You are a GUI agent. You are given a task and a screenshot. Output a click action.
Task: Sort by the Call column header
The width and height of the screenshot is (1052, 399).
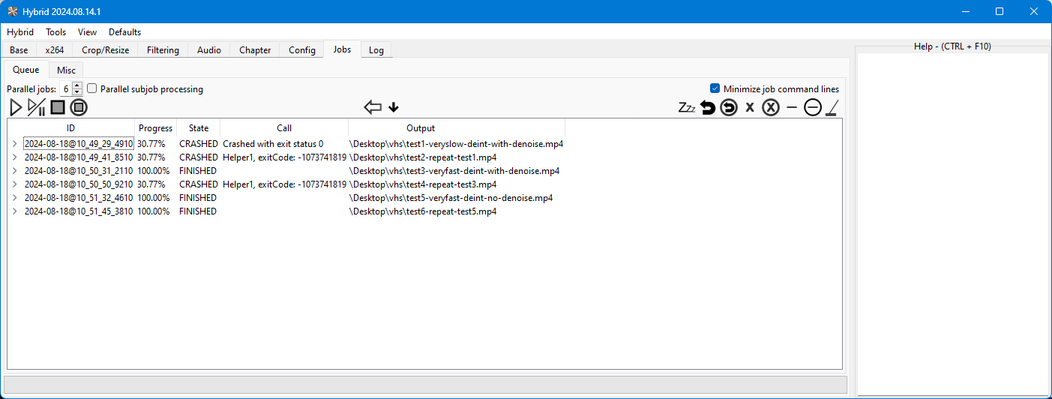[284, 127]
